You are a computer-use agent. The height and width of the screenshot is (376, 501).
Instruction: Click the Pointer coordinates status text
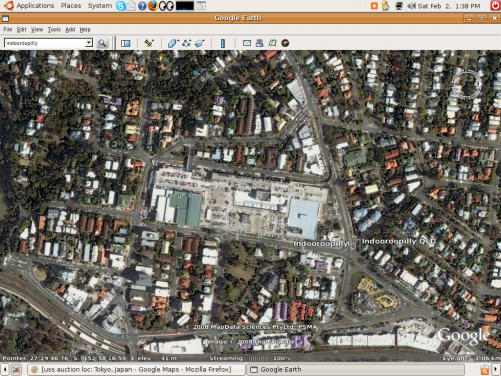click(69, 358)
